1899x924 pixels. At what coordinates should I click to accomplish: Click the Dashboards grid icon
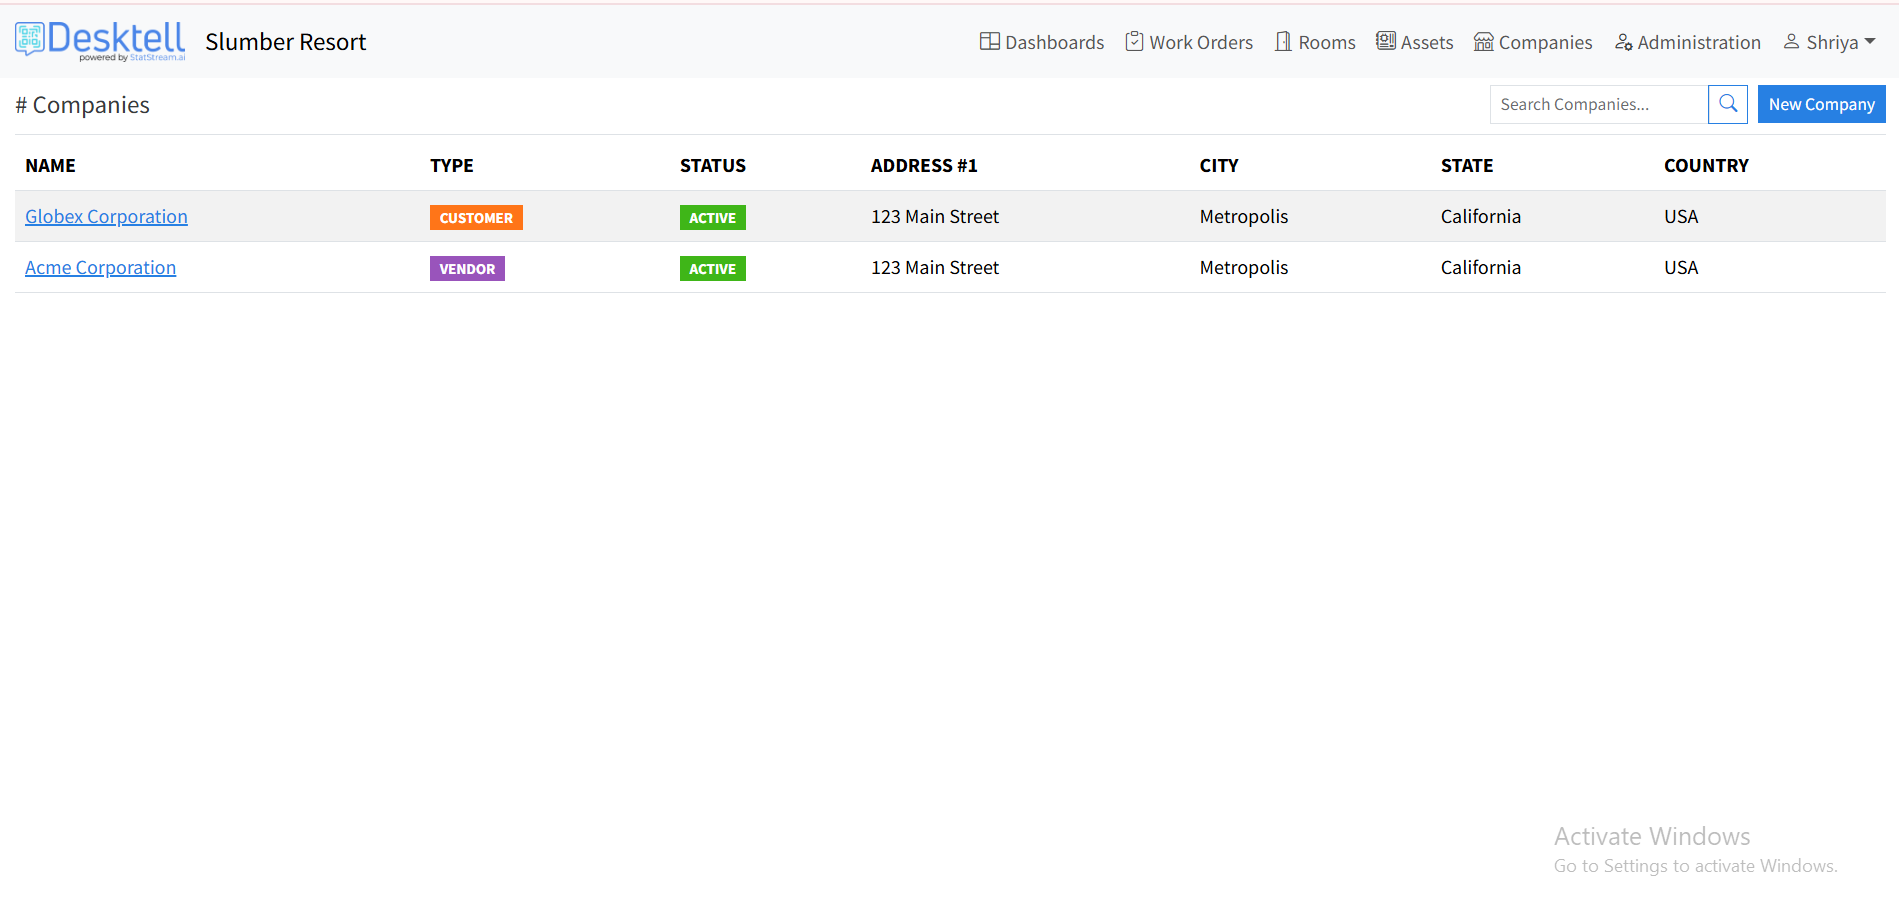click(989, 41)
